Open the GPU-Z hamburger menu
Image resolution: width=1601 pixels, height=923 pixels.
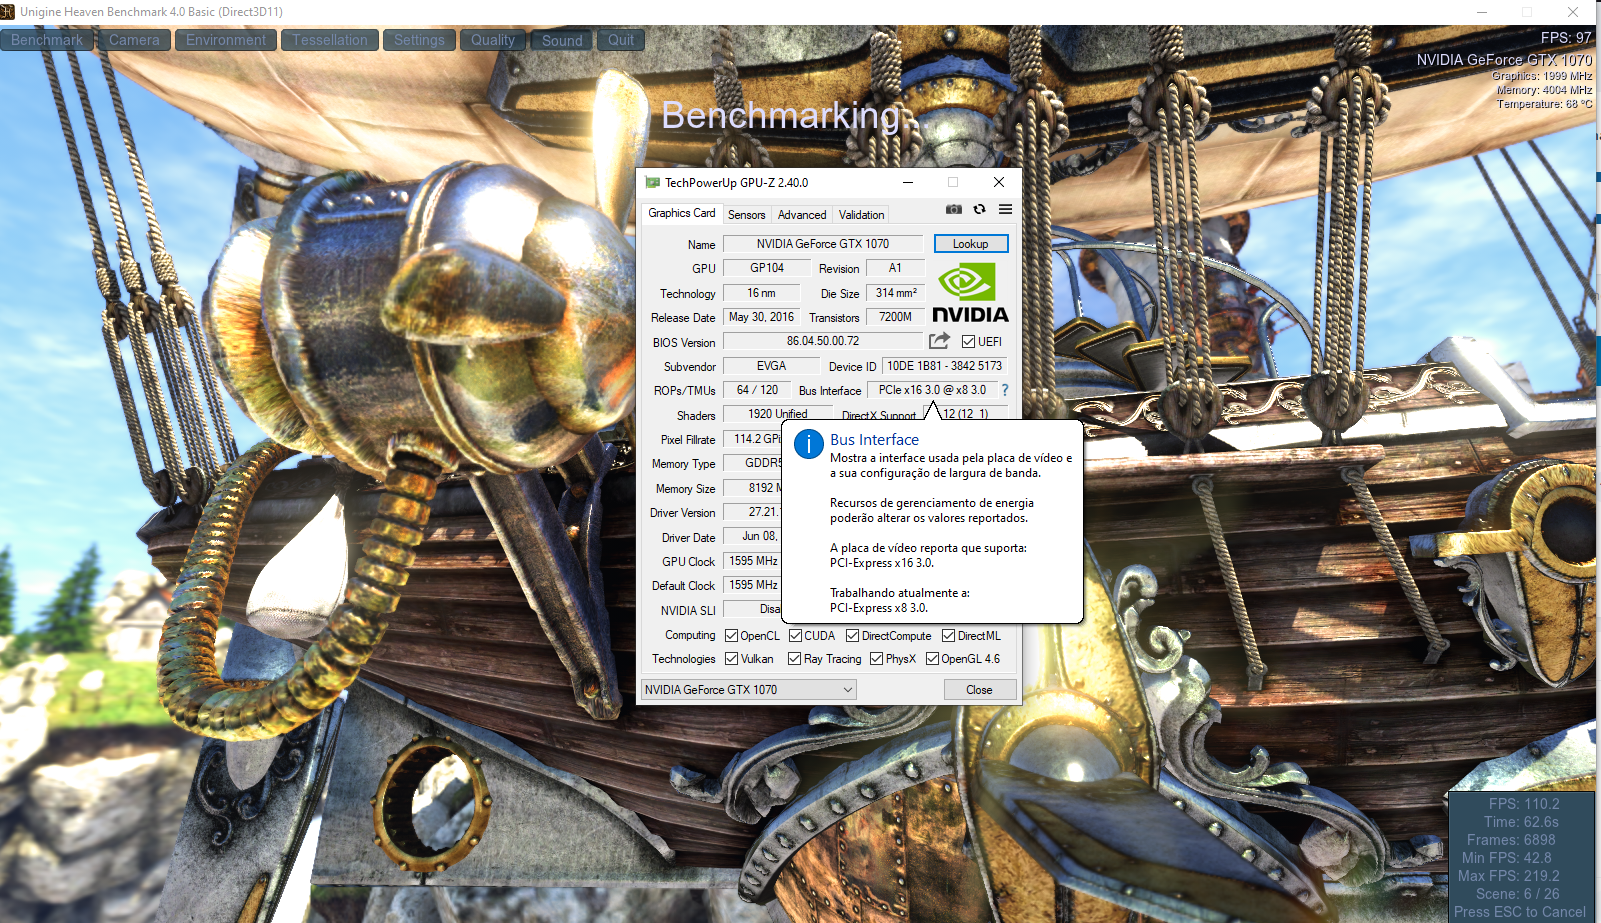[x=1005, y=209]
